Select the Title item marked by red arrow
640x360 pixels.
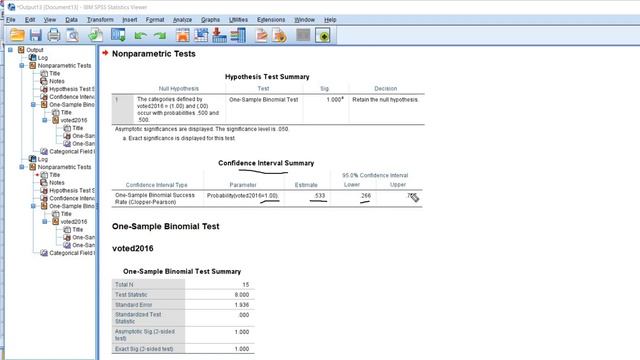coord(55,175)
